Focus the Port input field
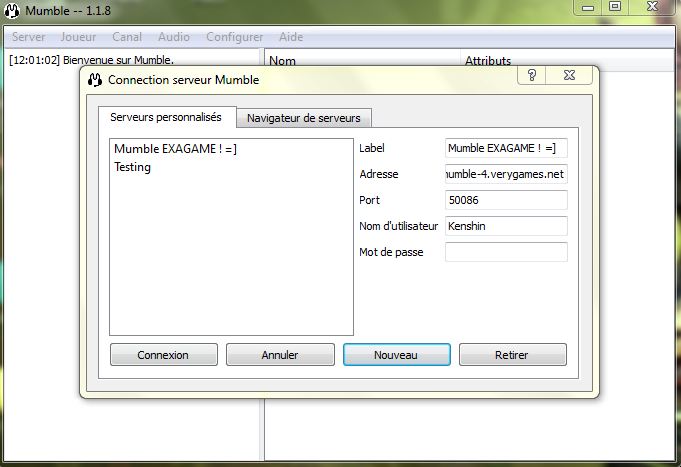 click(506, 200)
